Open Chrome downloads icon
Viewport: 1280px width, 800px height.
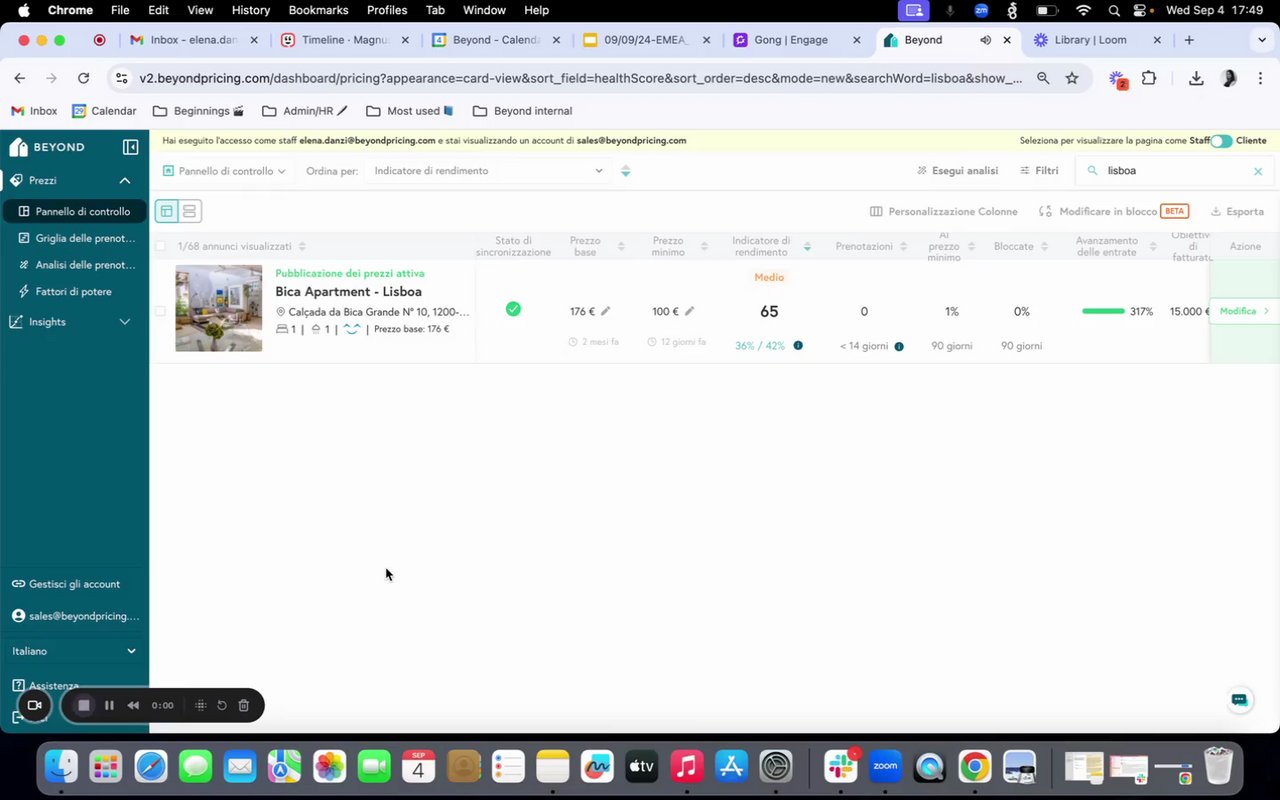(1196, 78)
